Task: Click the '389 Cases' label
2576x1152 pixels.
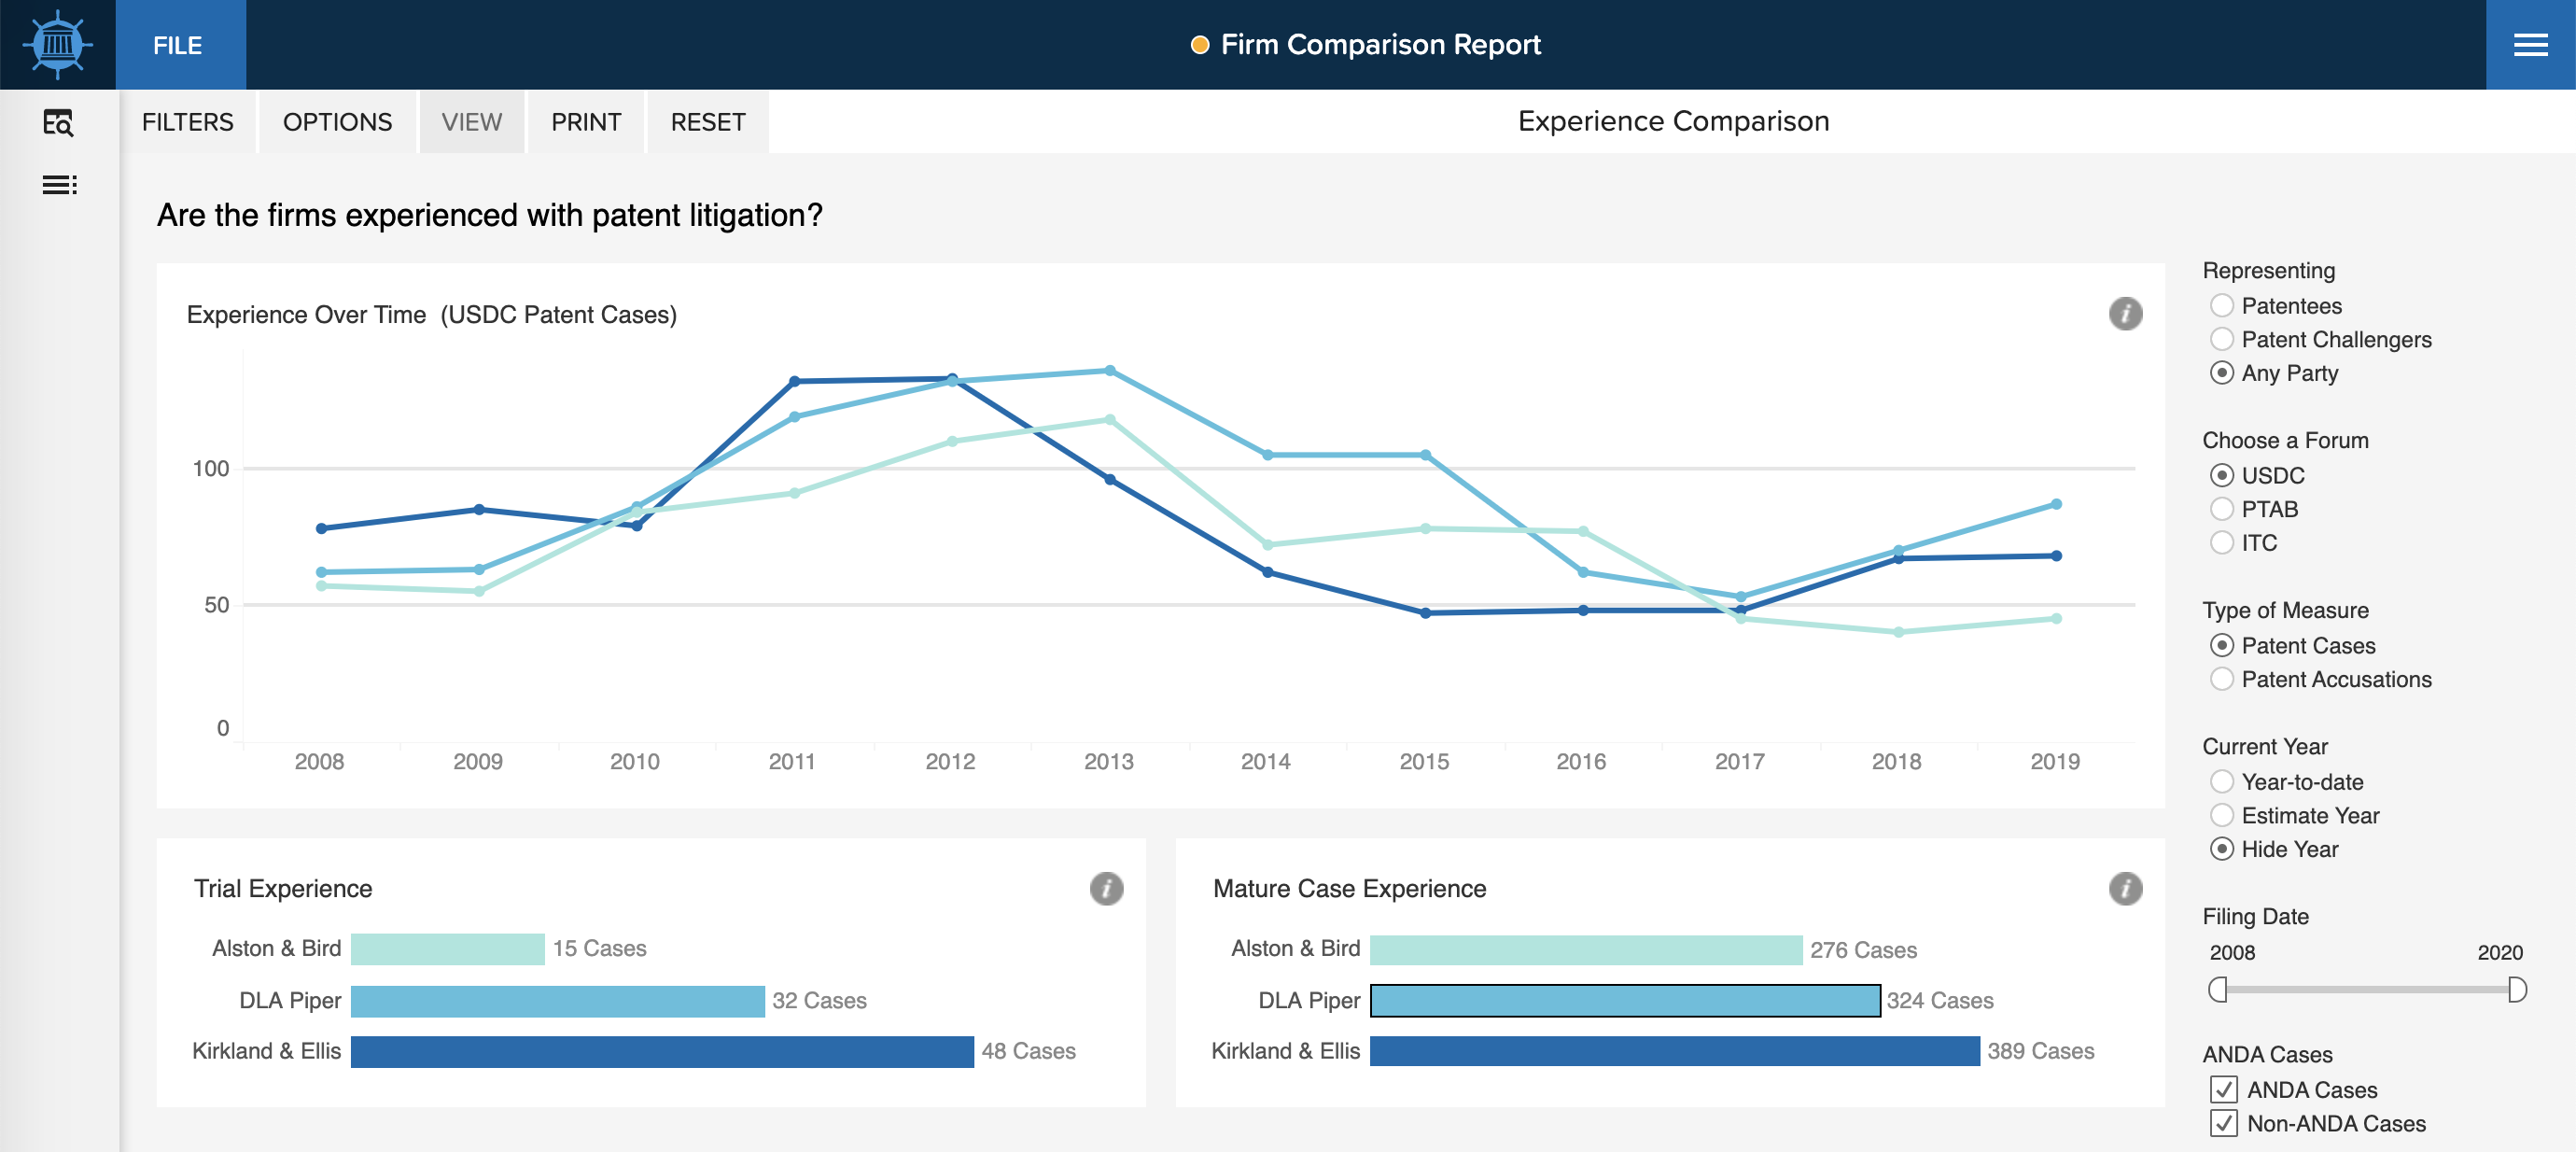Action: click(2040, 1051)
